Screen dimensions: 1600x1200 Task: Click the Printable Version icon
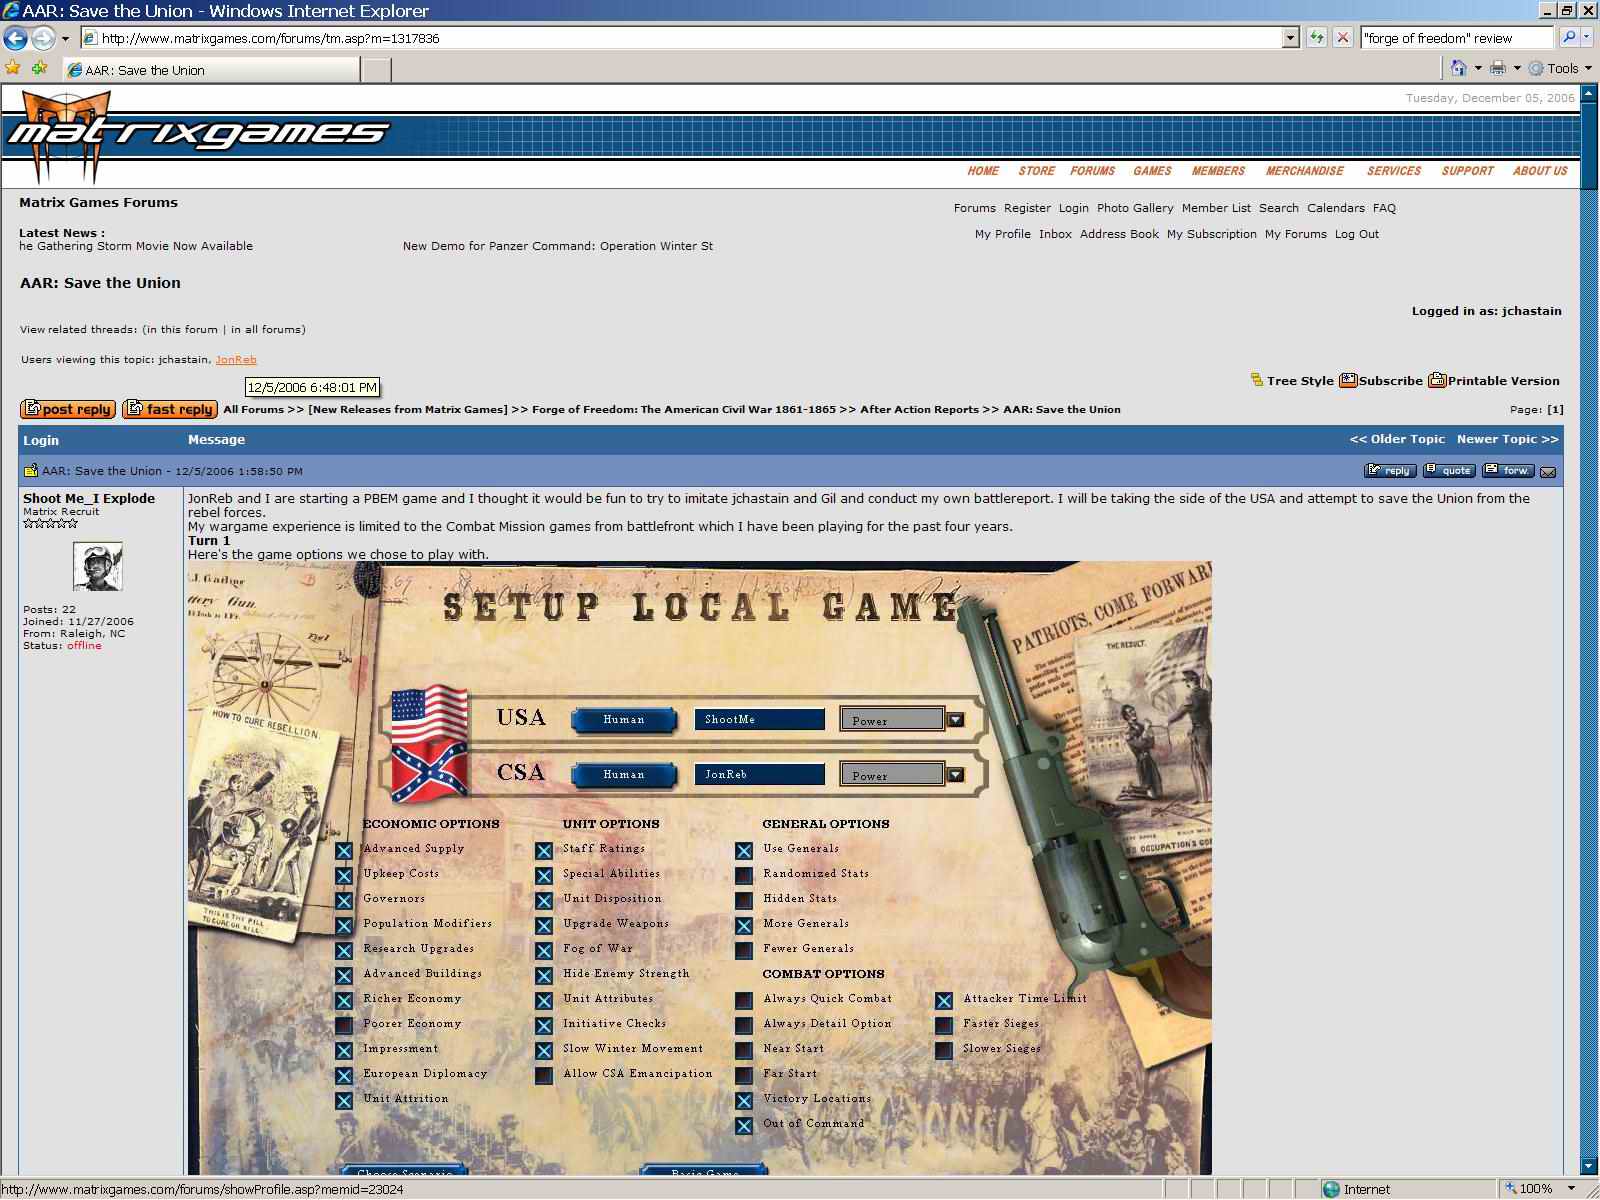[1437, 380]
